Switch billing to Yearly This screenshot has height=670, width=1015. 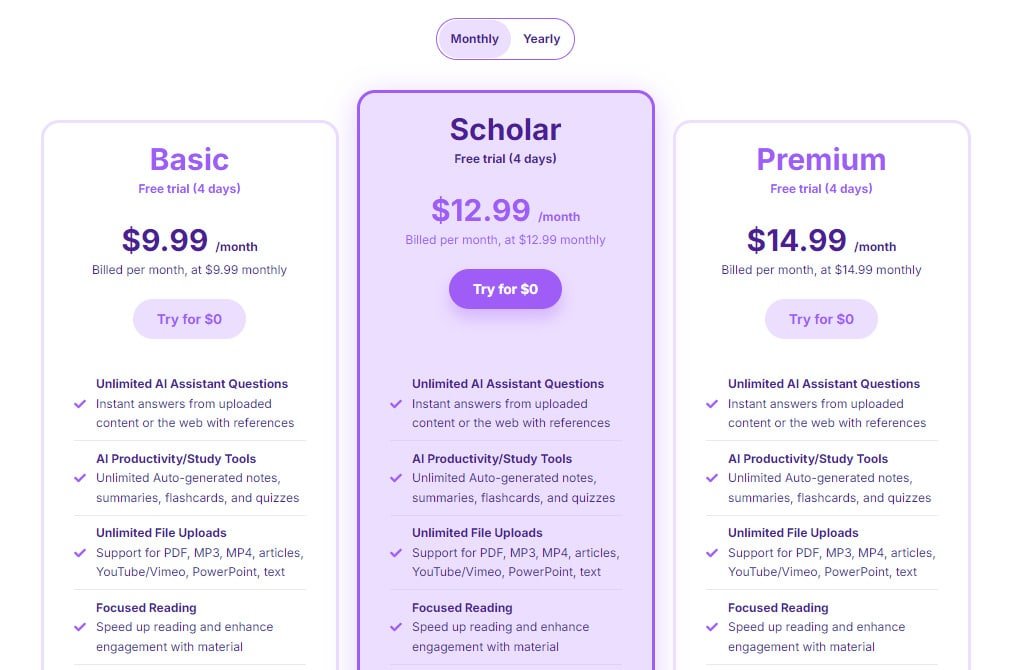pyautogui.click(x=541, y=39)
